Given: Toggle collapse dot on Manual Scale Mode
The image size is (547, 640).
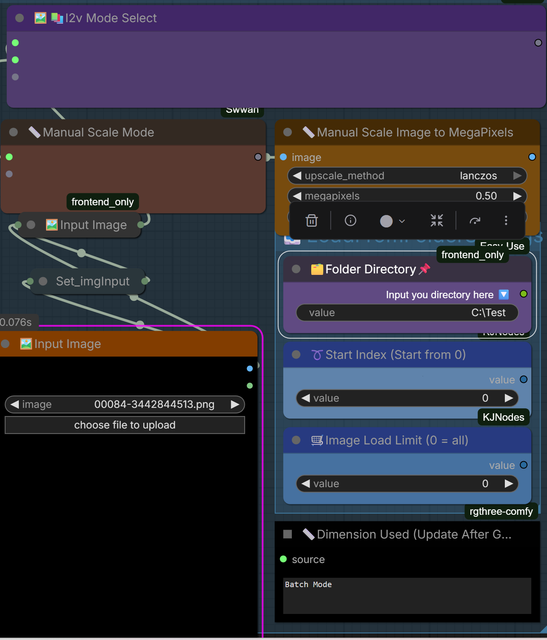Looking at the screenshot, I should point(13,132).
